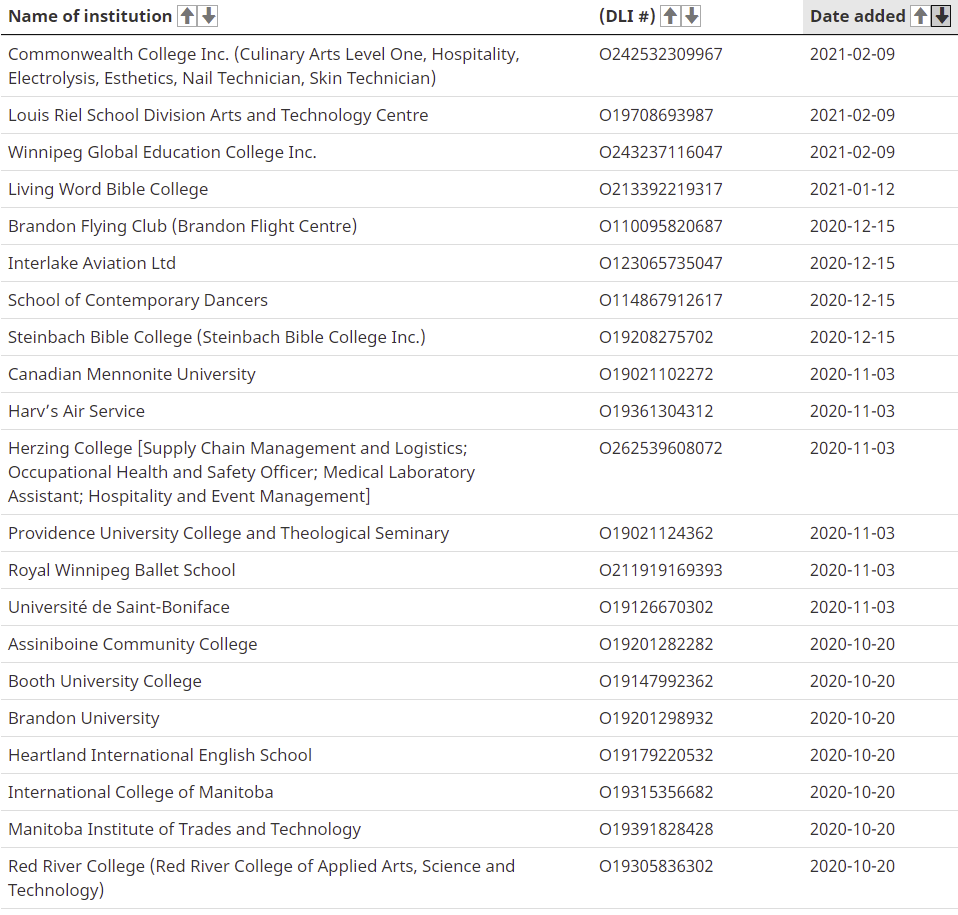Click DLI number O19361304312

tap(656, 411)
